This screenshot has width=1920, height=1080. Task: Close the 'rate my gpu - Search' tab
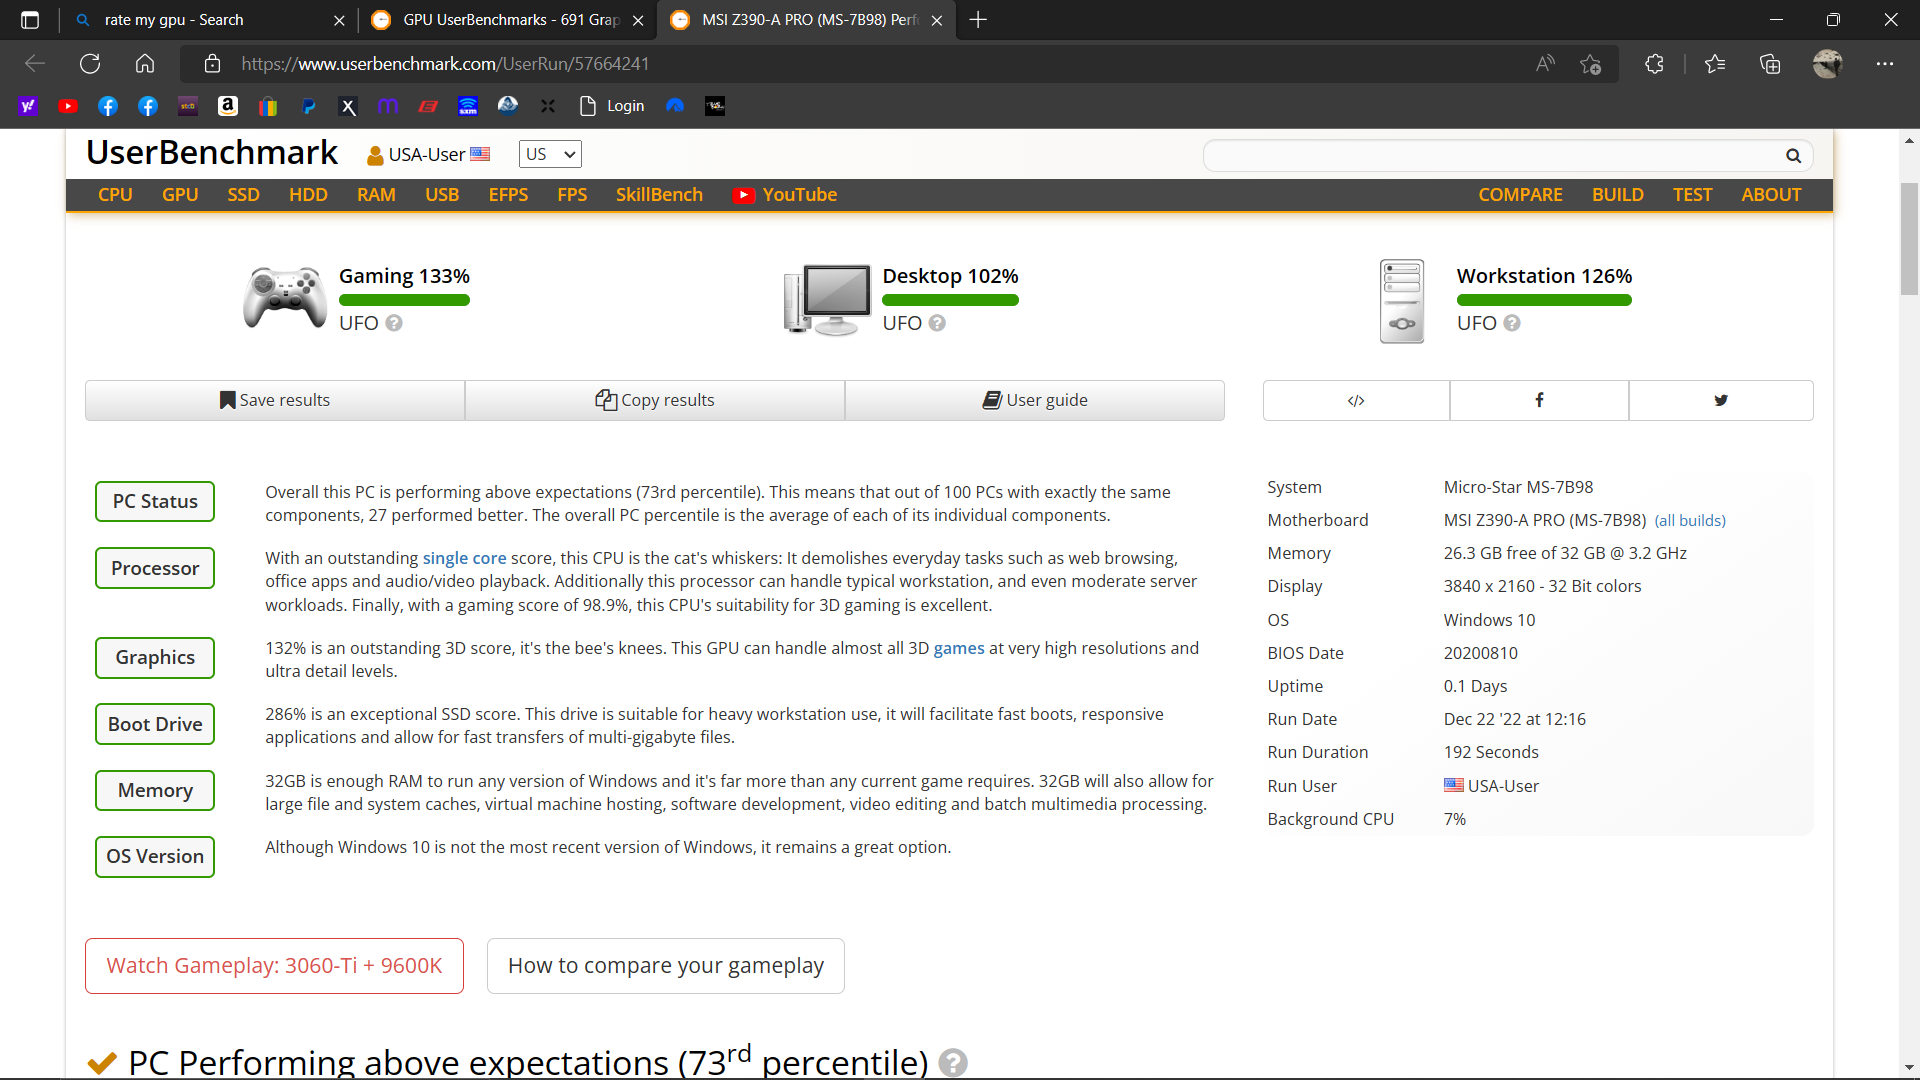pos(339,20)
